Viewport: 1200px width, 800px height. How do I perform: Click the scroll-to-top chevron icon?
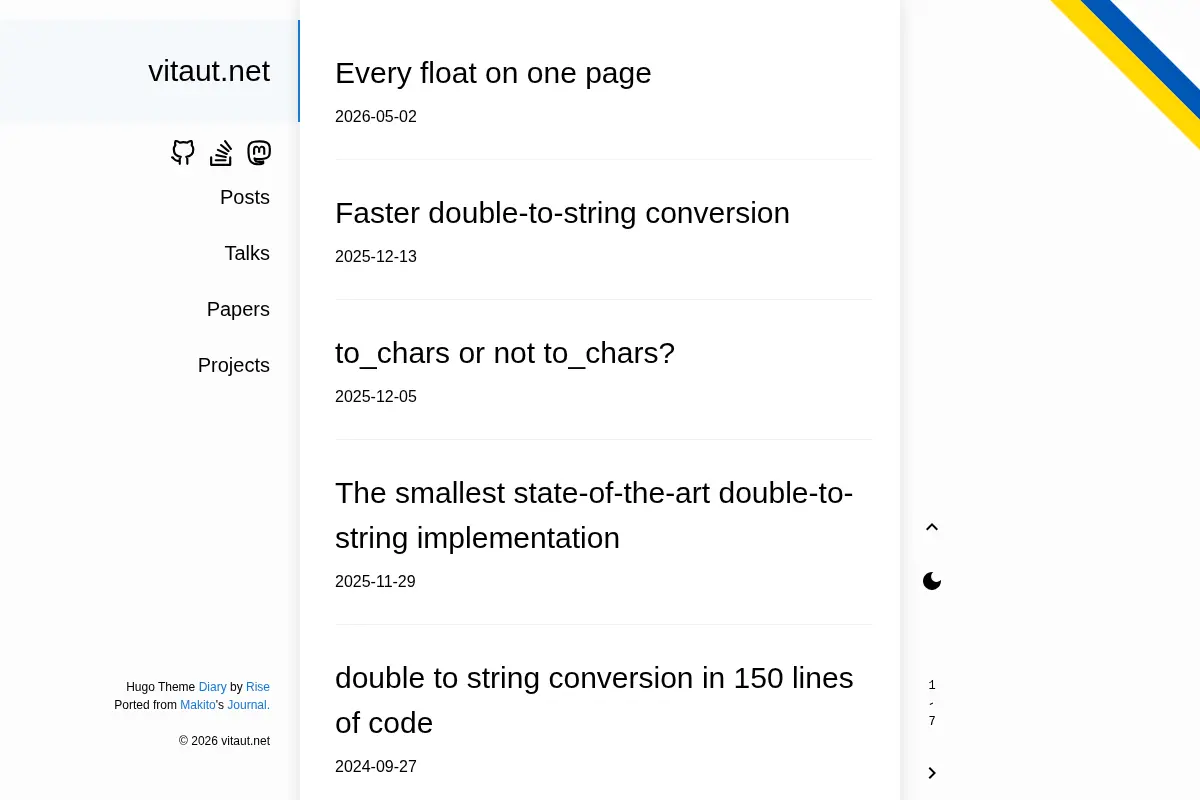tap(932, 527)
